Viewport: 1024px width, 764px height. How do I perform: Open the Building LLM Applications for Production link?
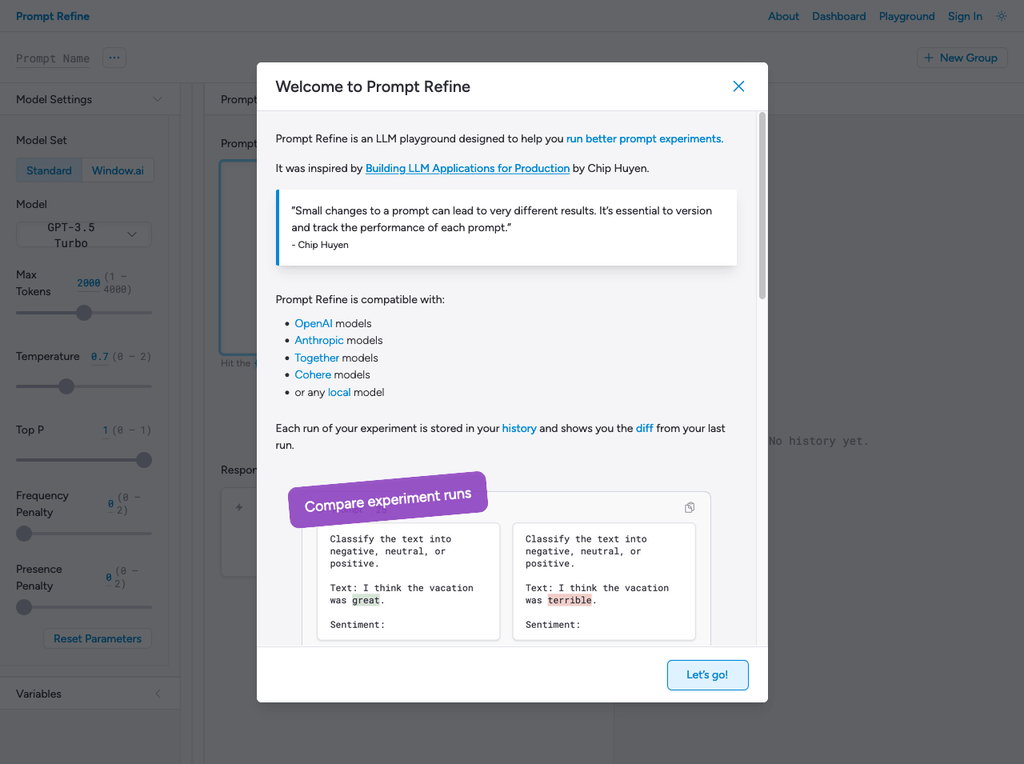pos(467,168)
